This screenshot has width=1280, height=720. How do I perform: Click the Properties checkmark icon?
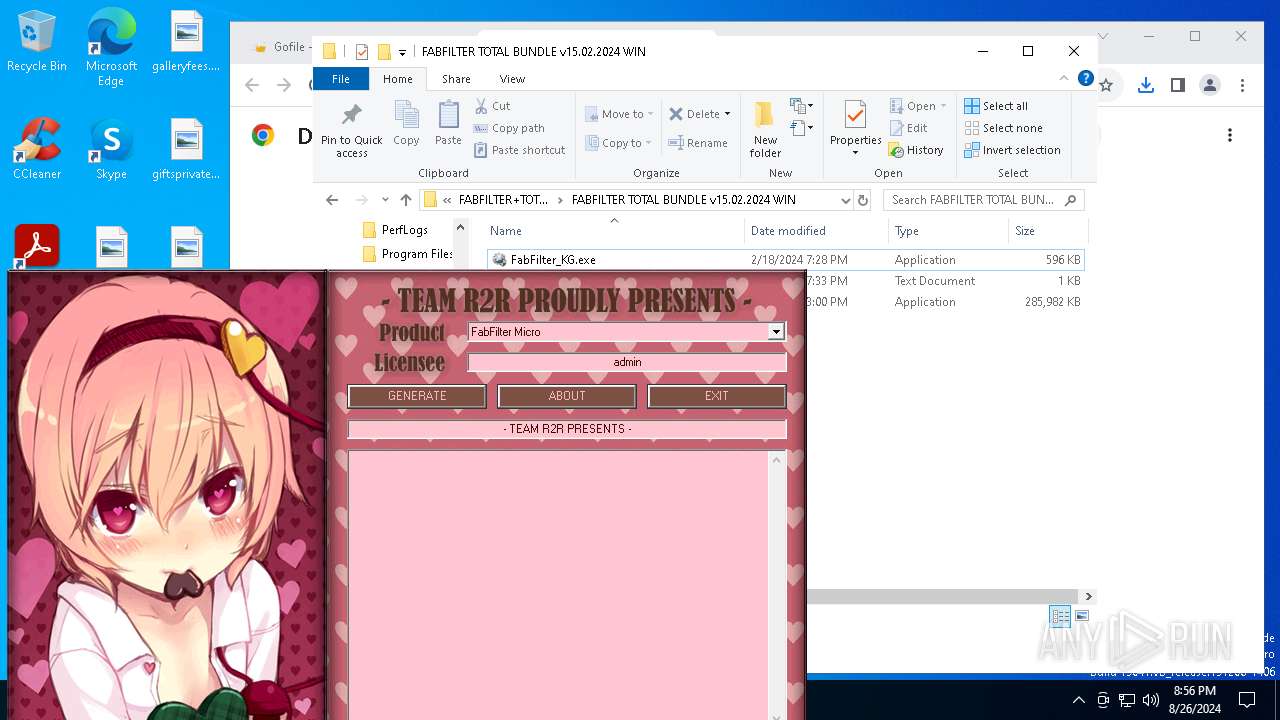click(x=855, y=114)
